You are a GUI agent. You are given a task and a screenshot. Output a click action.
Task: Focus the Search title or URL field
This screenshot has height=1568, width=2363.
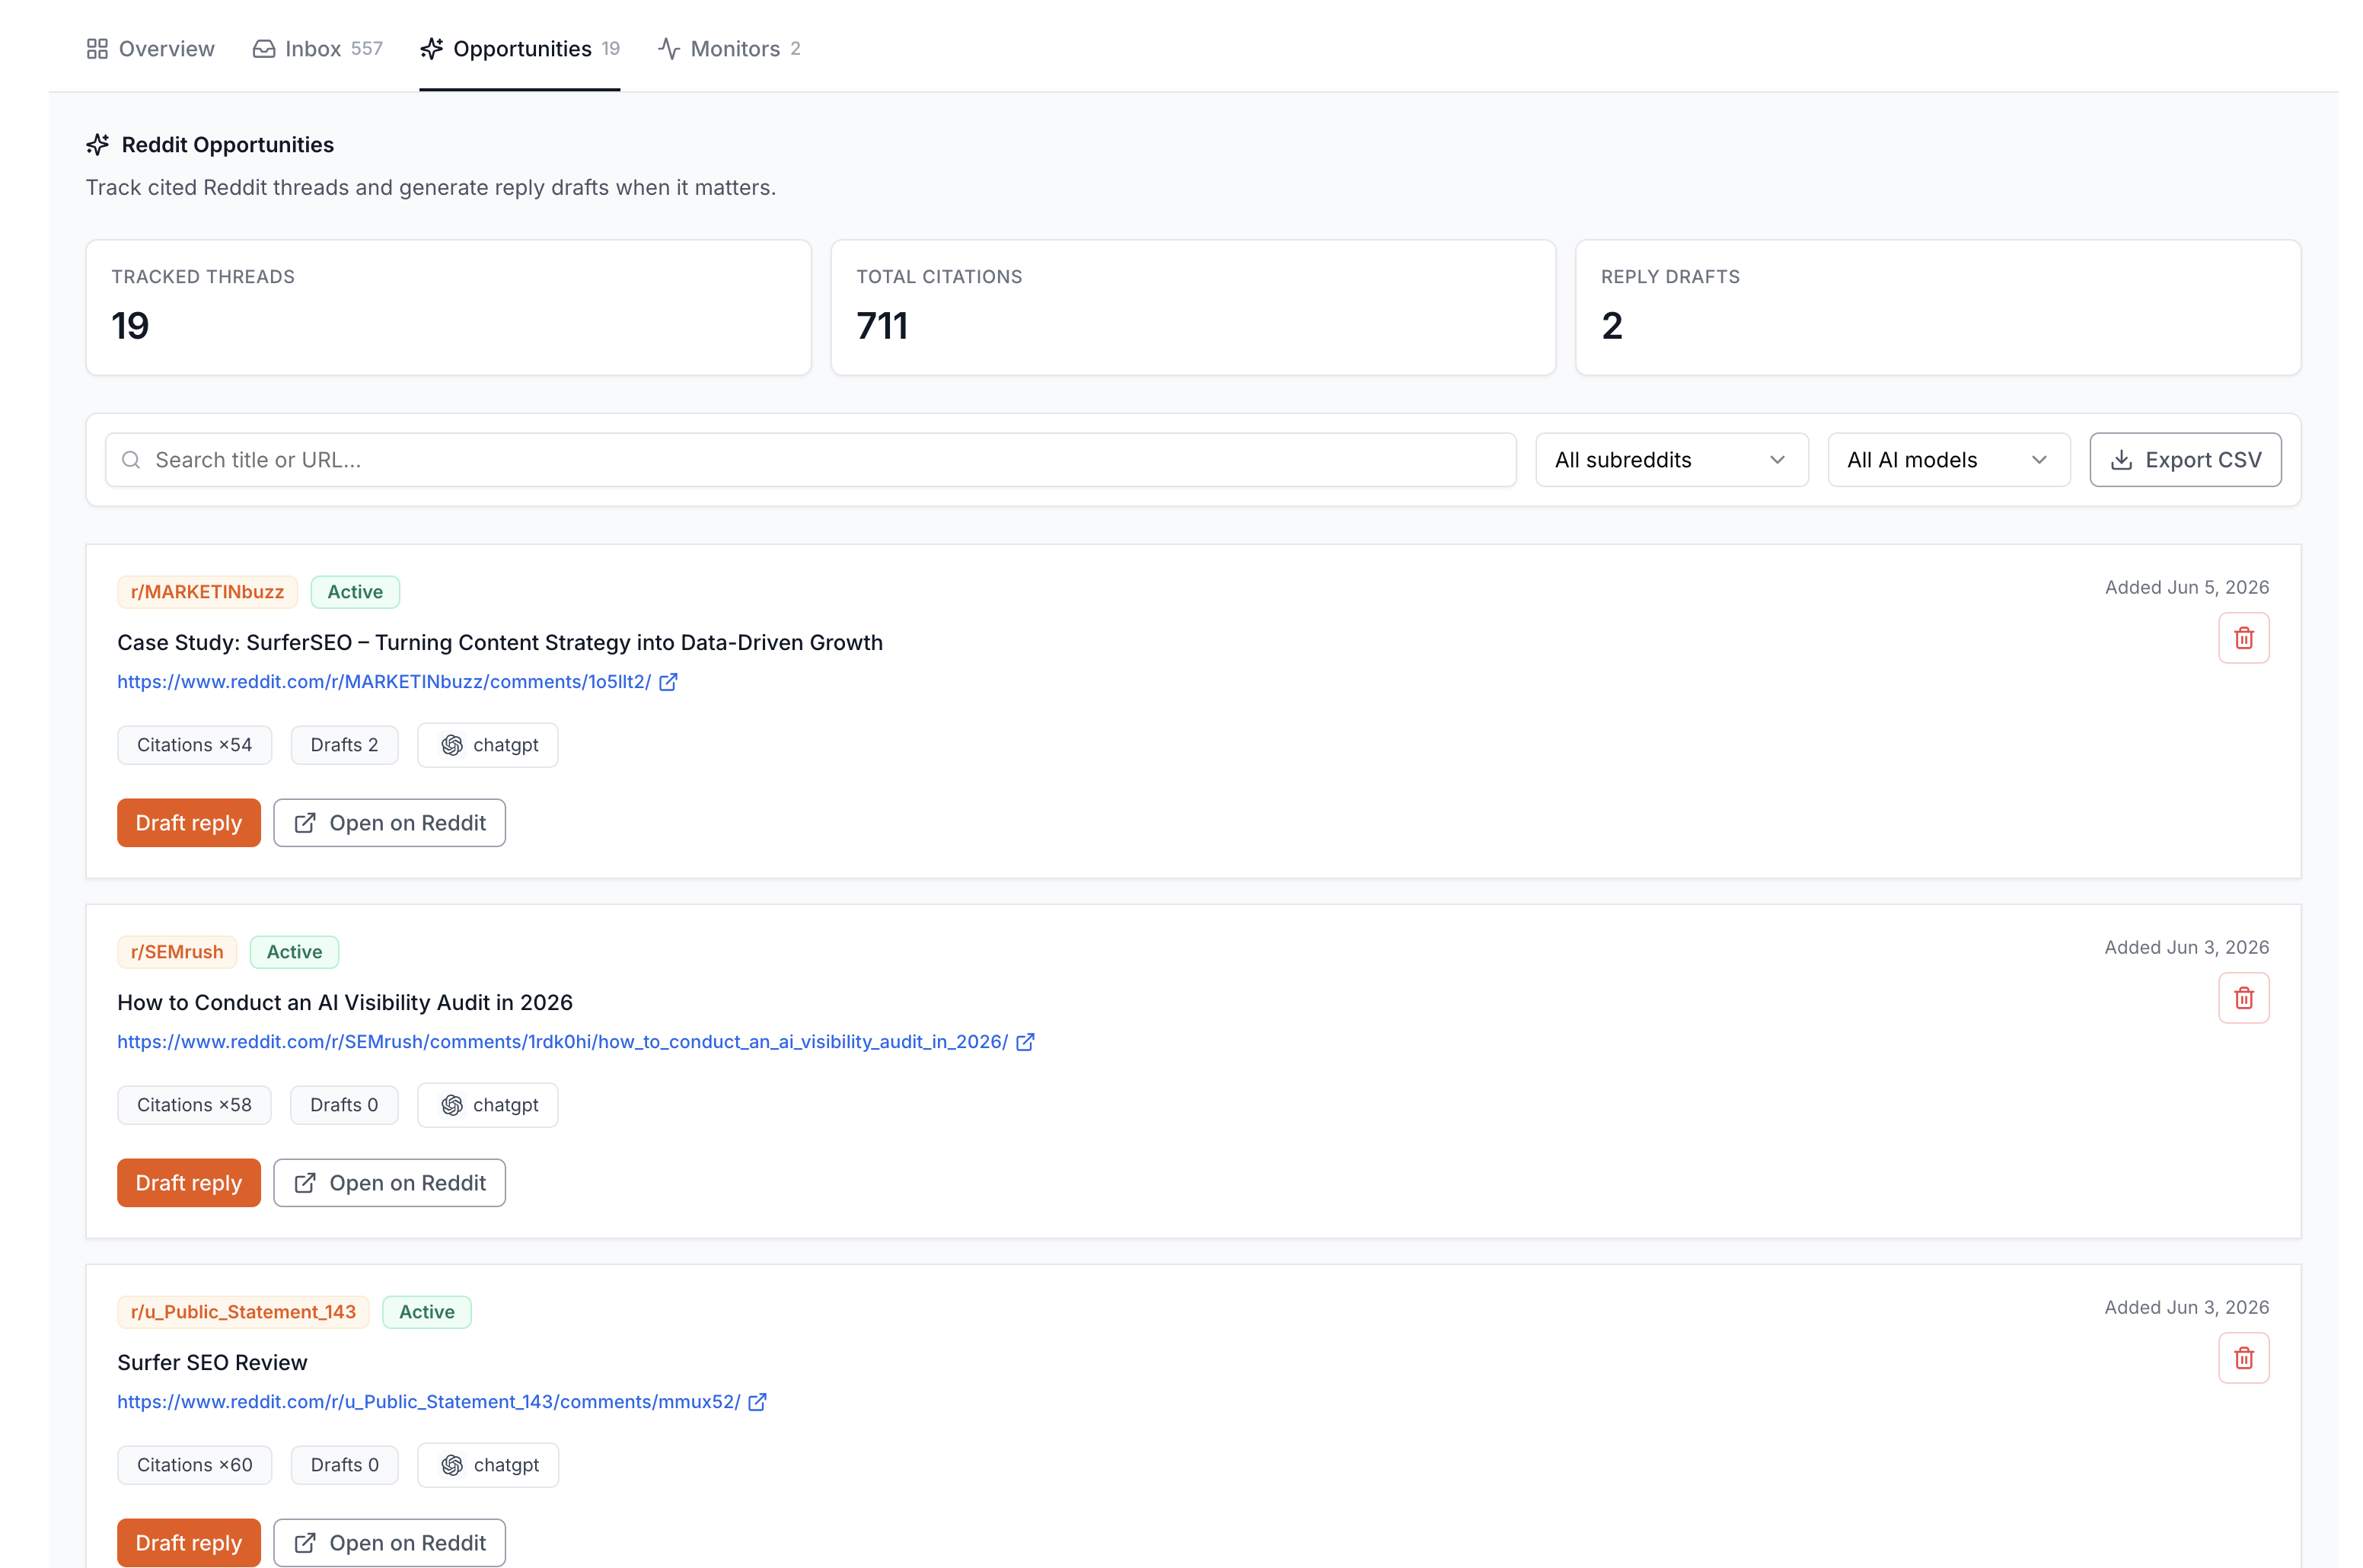click(x=811, y=460)
